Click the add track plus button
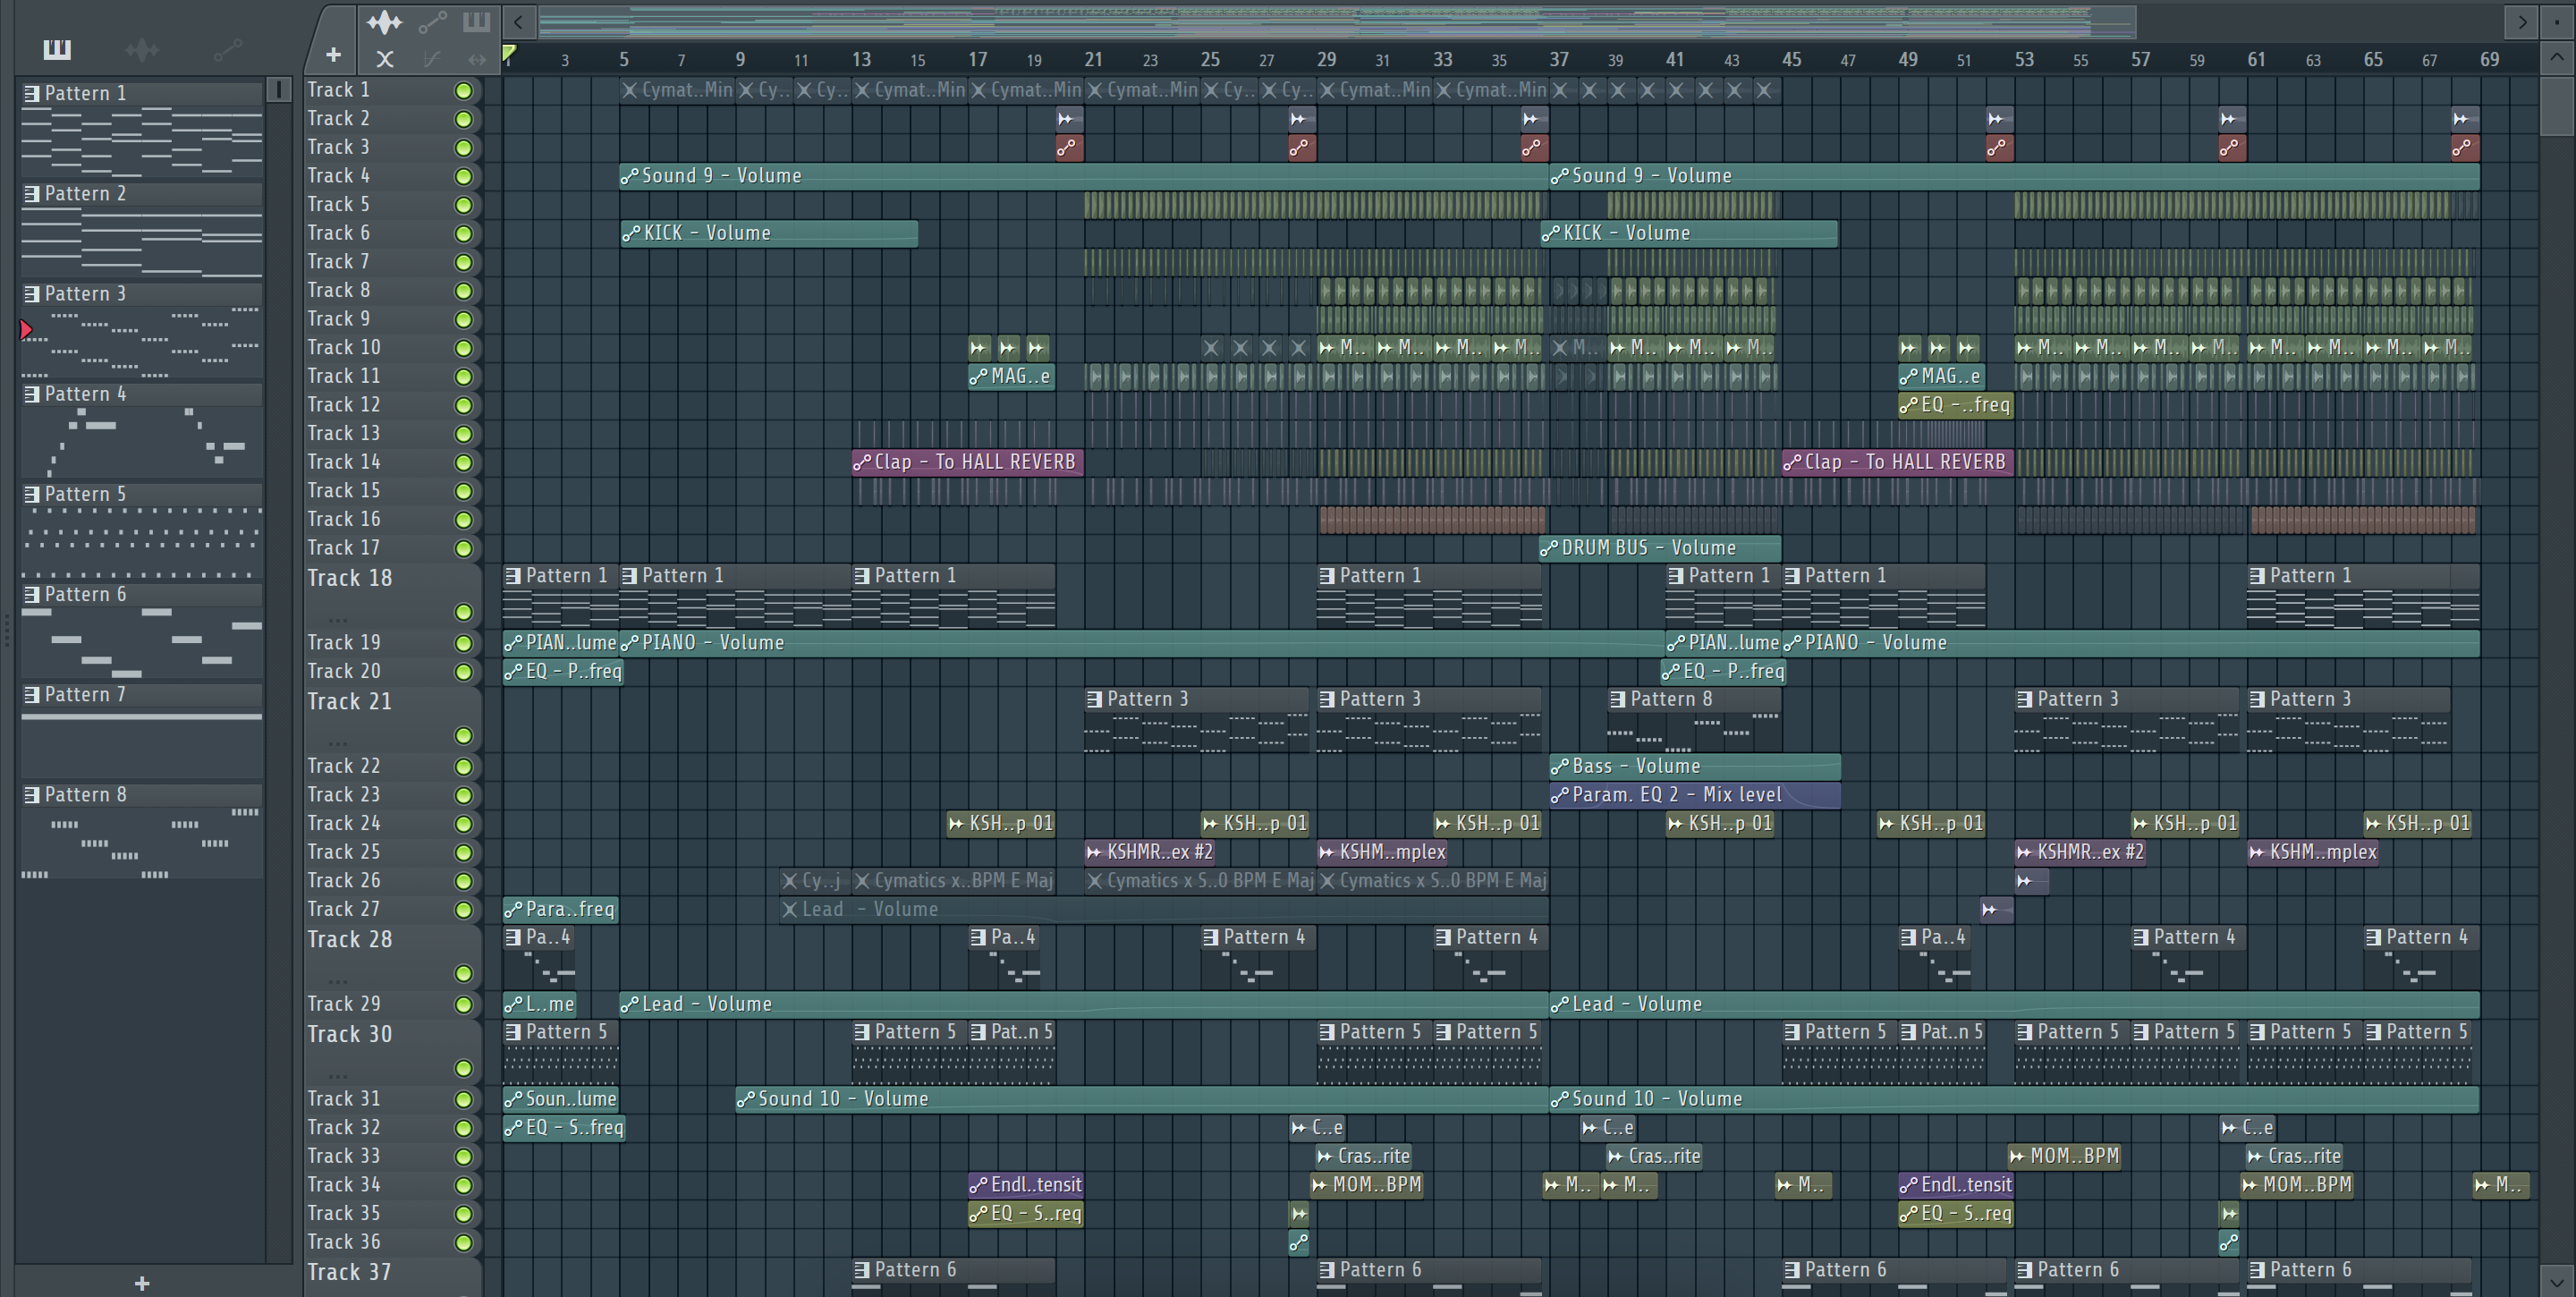 [x=334, y=56]
